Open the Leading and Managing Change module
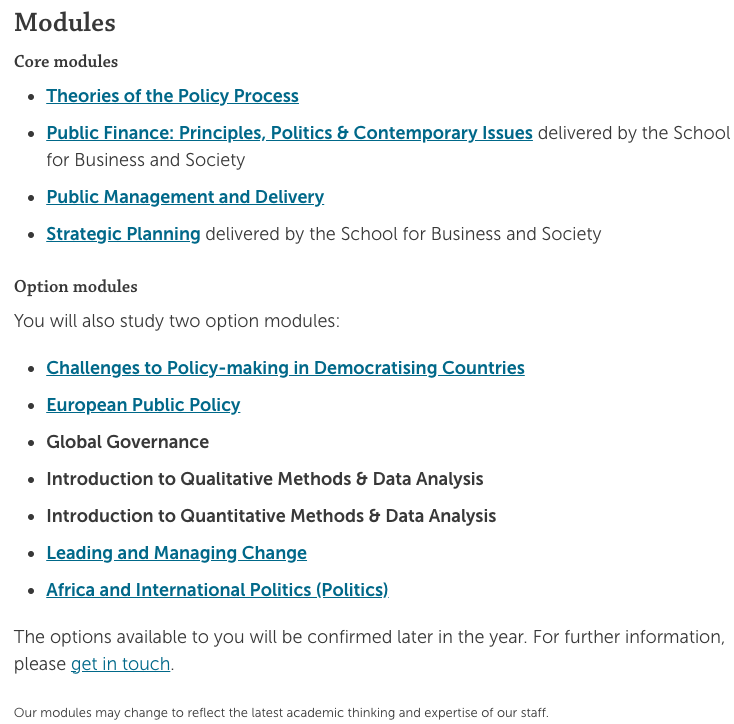 [x=176, y=553]
